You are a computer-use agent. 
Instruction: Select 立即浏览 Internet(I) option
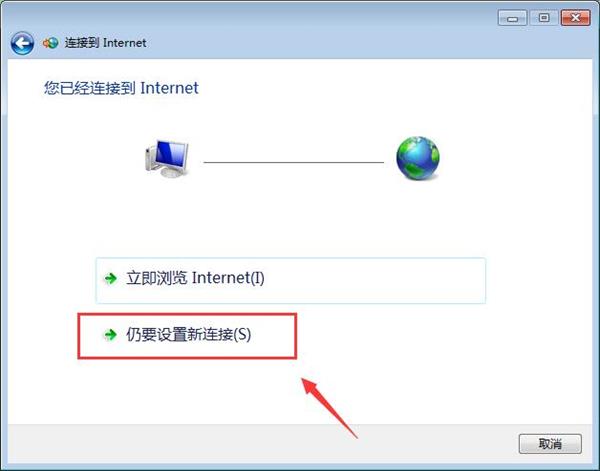tap(291, 280)
